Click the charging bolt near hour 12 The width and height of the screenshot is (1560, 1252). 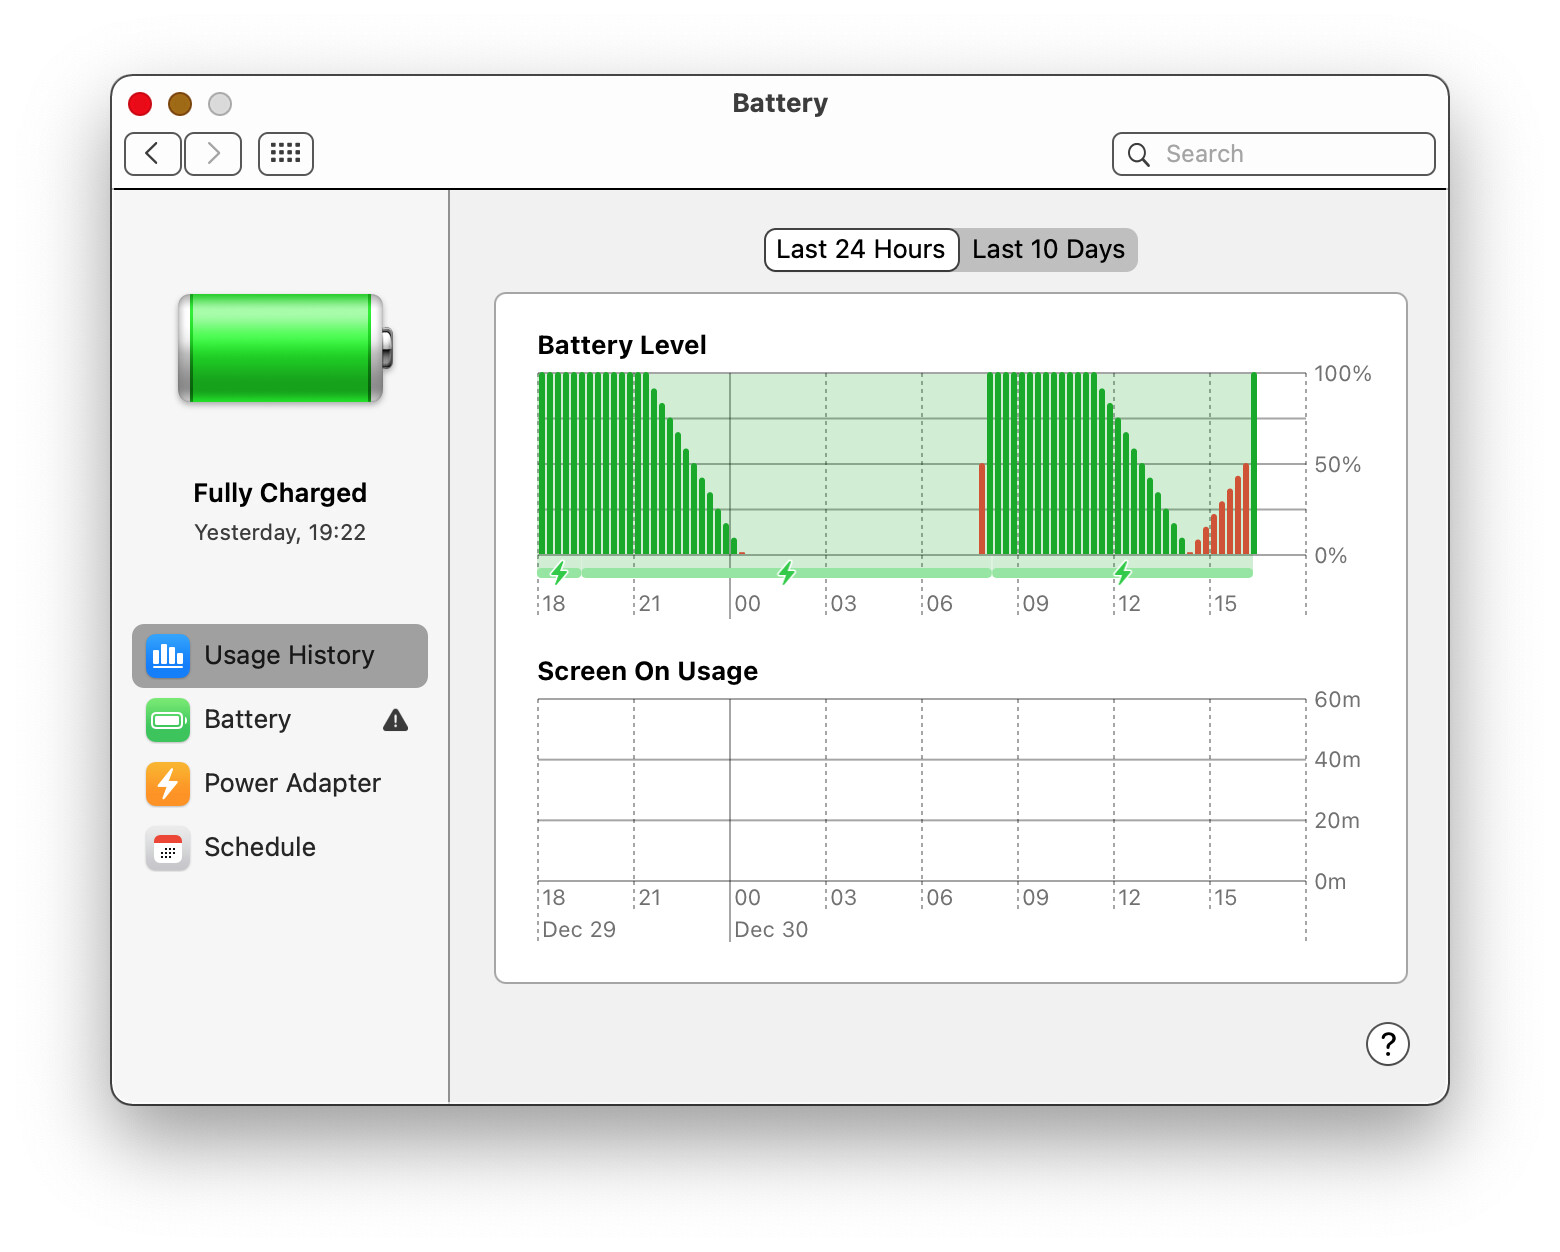pos(1123,573)
